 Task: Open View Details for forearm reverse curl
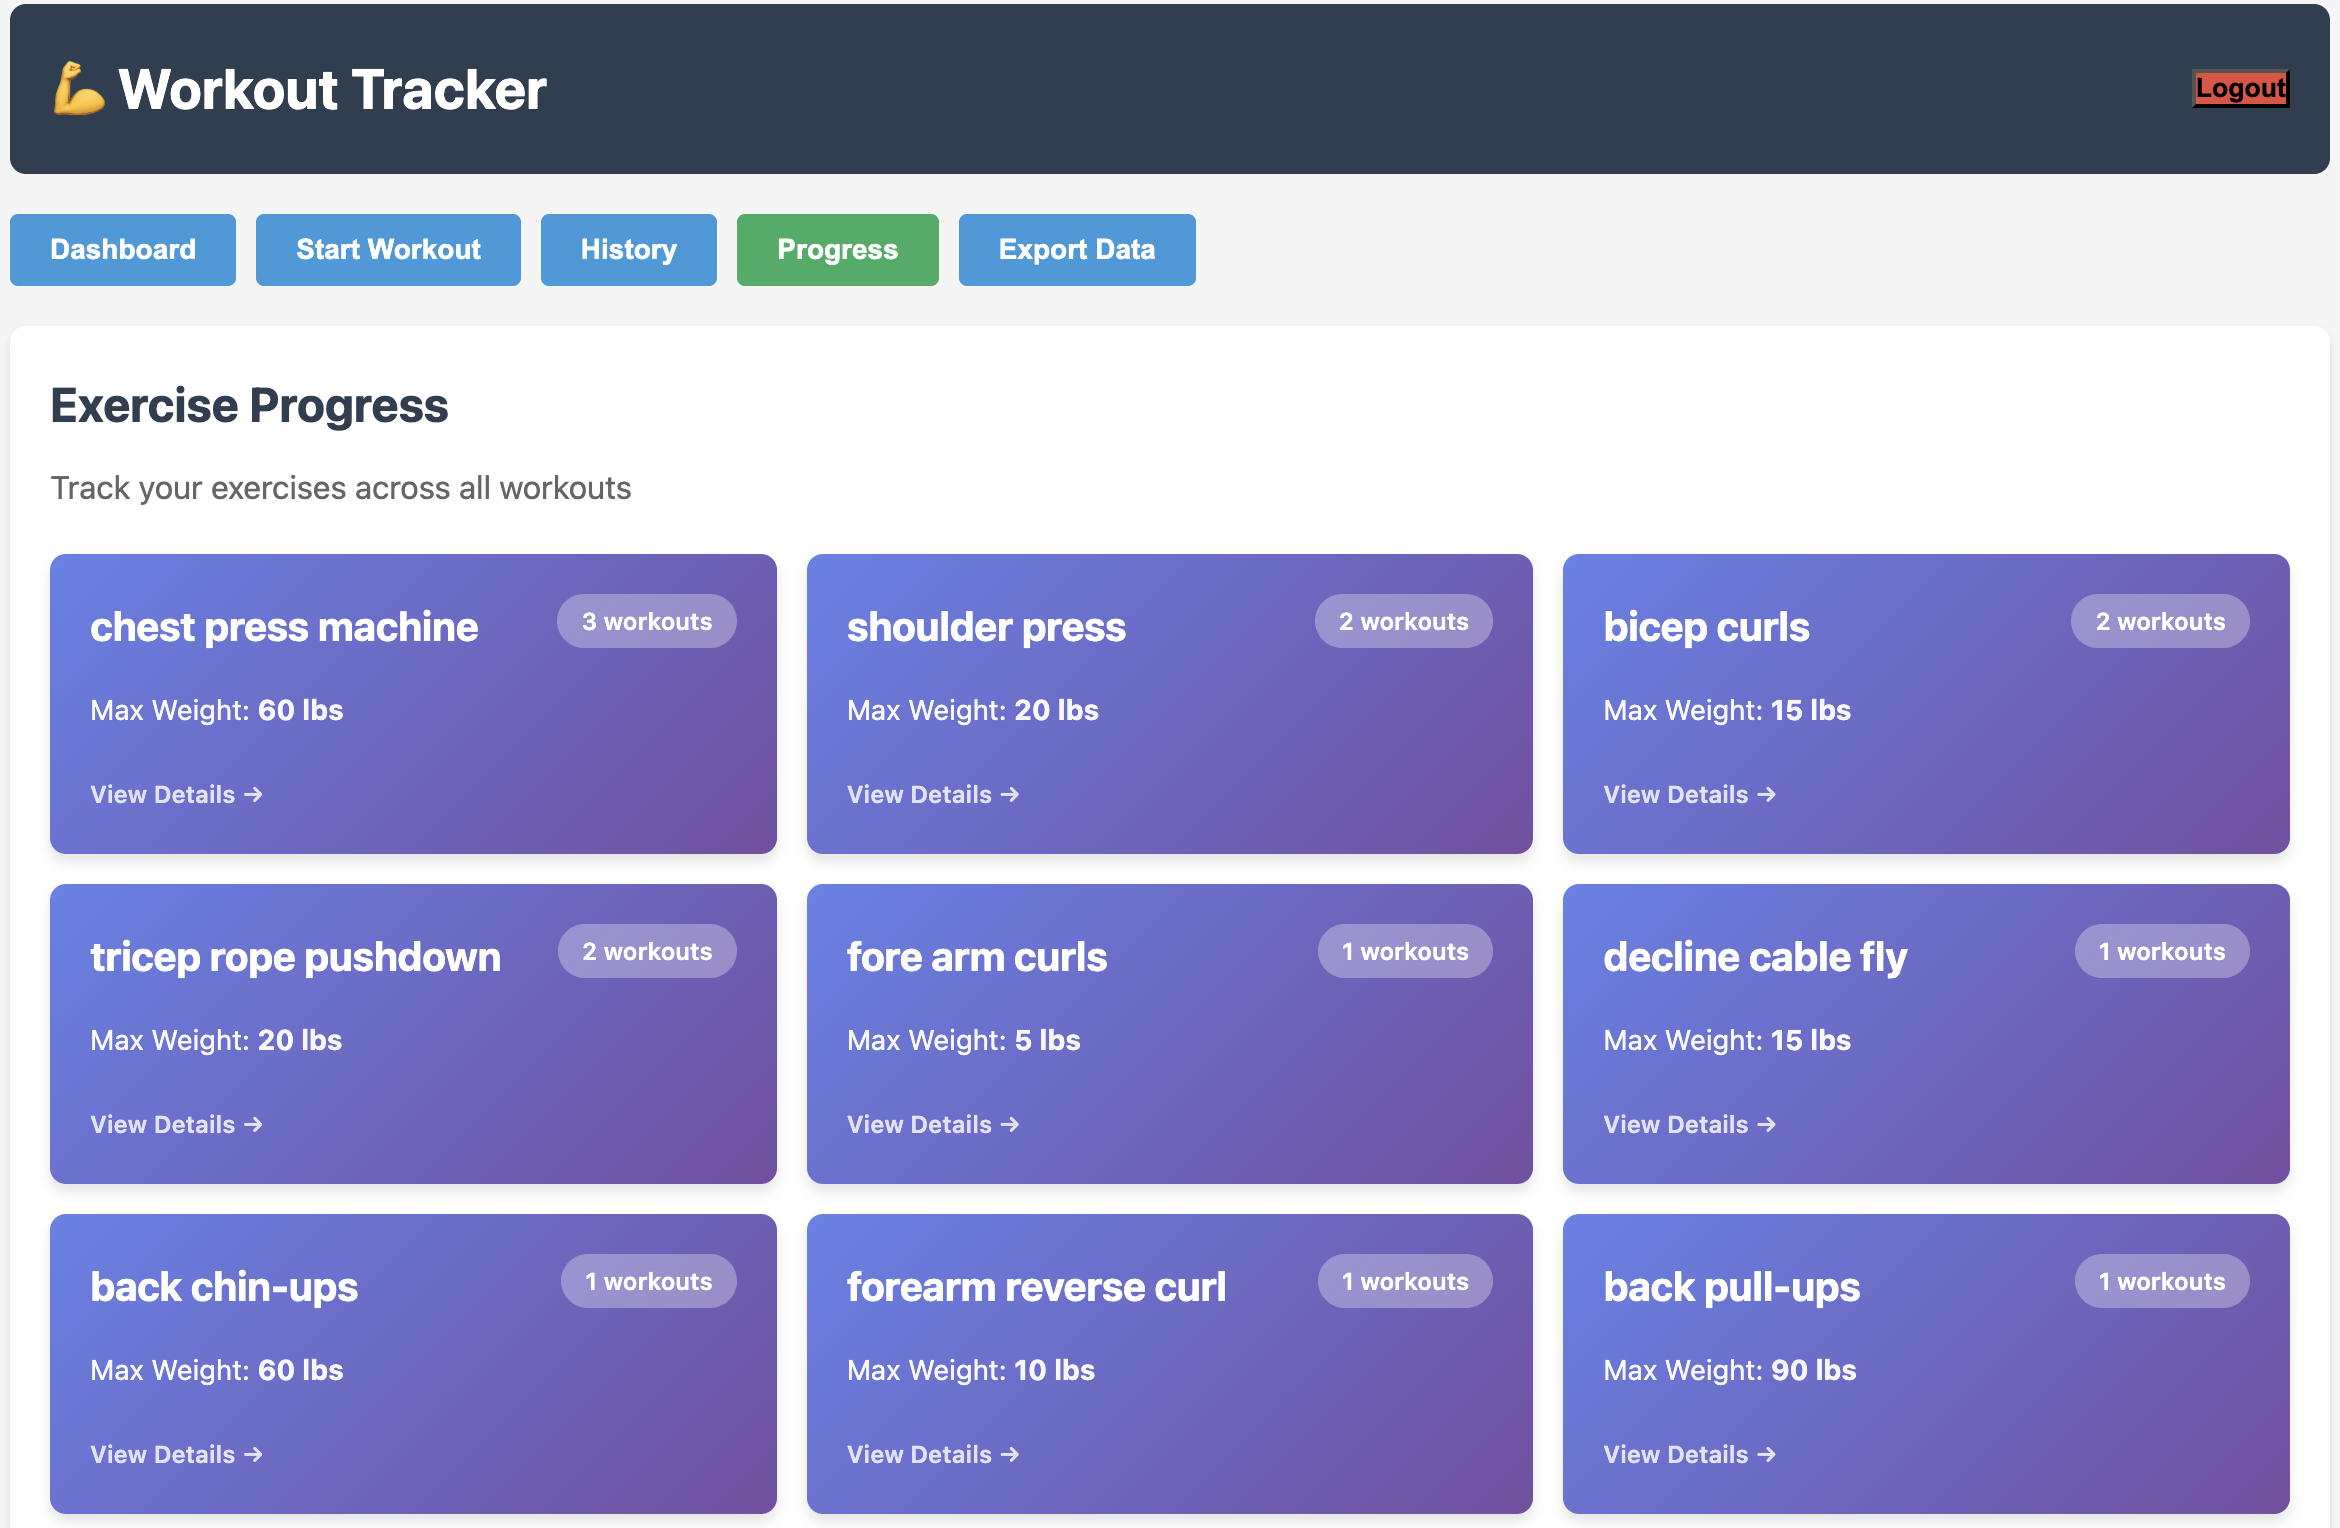coord(932,1454)
